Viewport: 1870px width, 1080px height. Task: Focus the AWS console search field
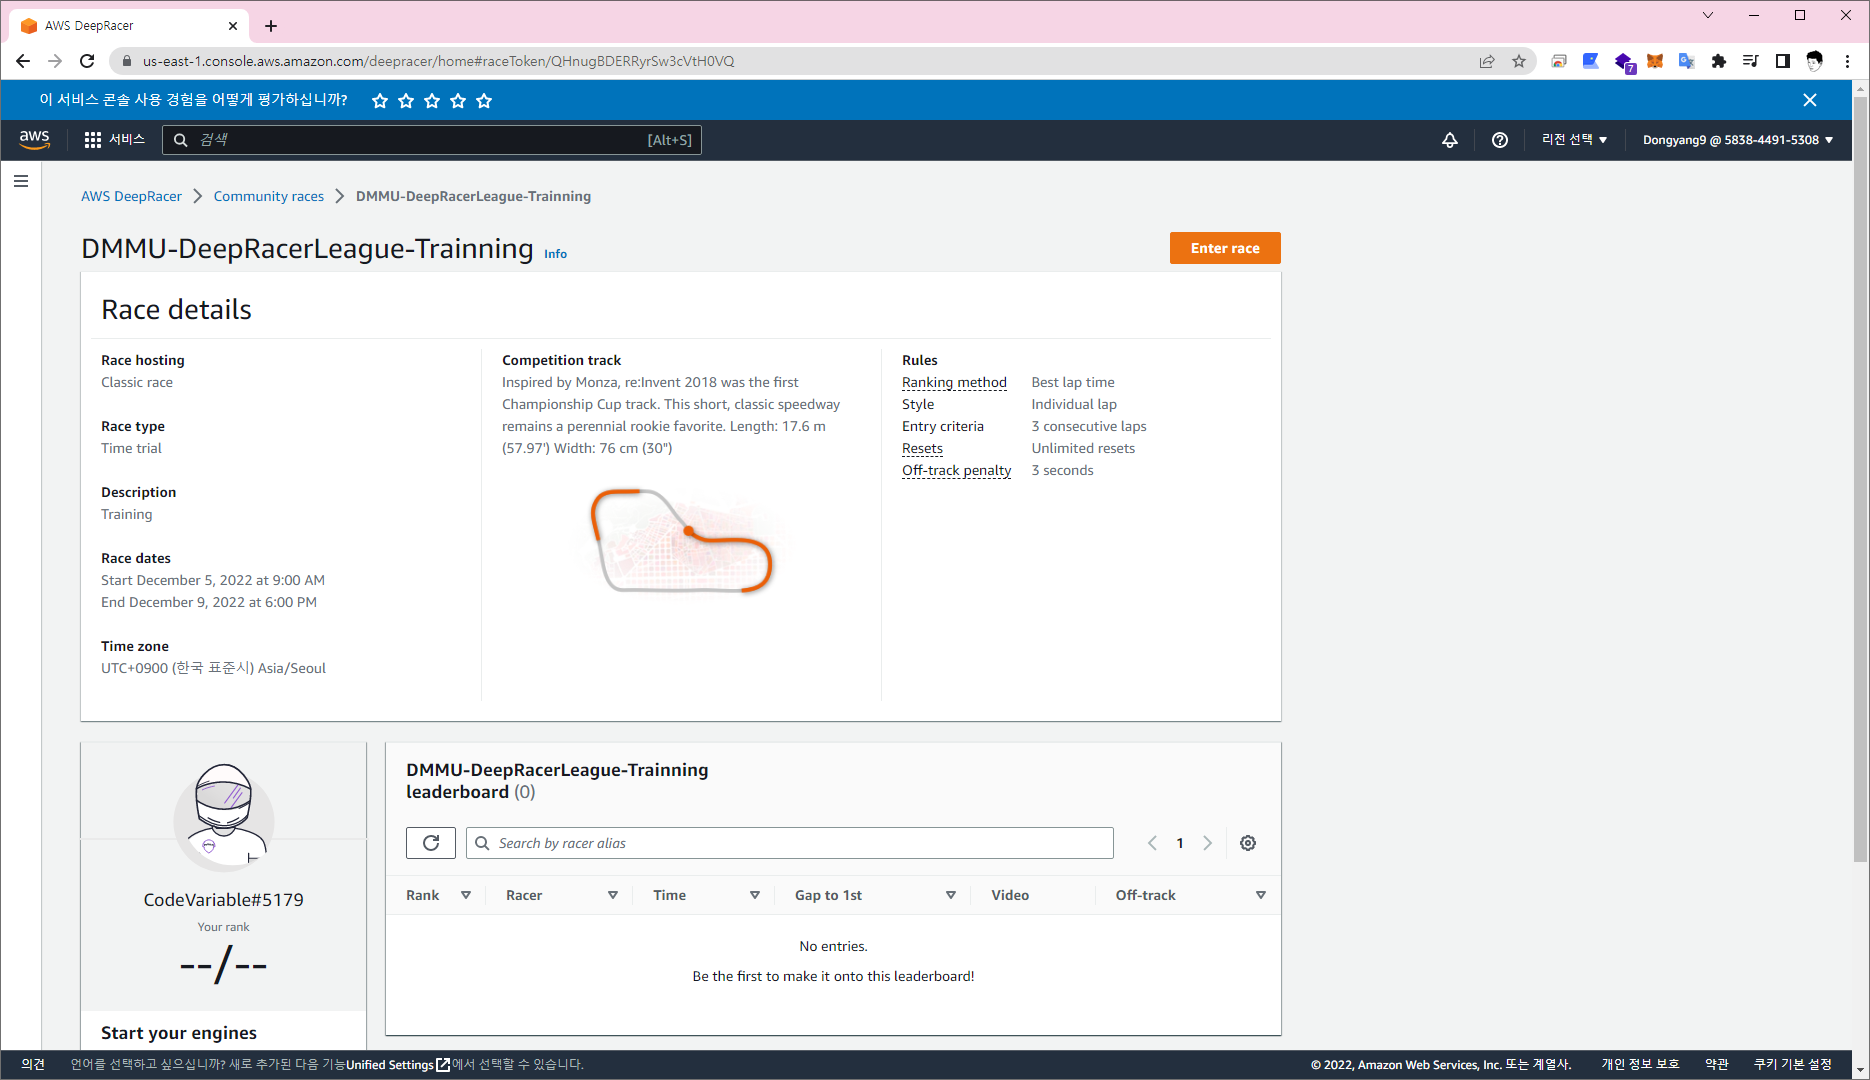[432, 140]
